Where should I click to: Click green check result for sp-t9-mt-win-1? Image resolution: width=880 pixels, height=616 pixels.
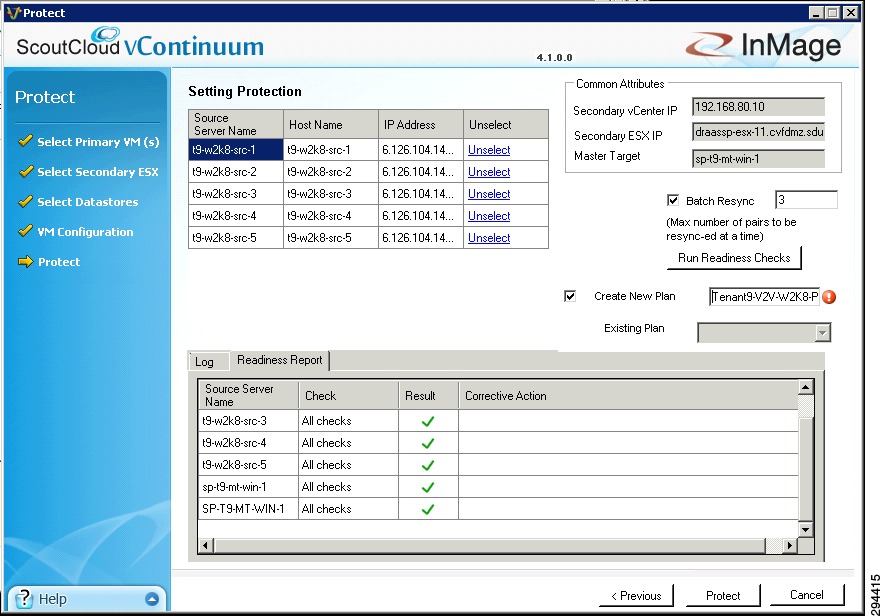[428, 487]
